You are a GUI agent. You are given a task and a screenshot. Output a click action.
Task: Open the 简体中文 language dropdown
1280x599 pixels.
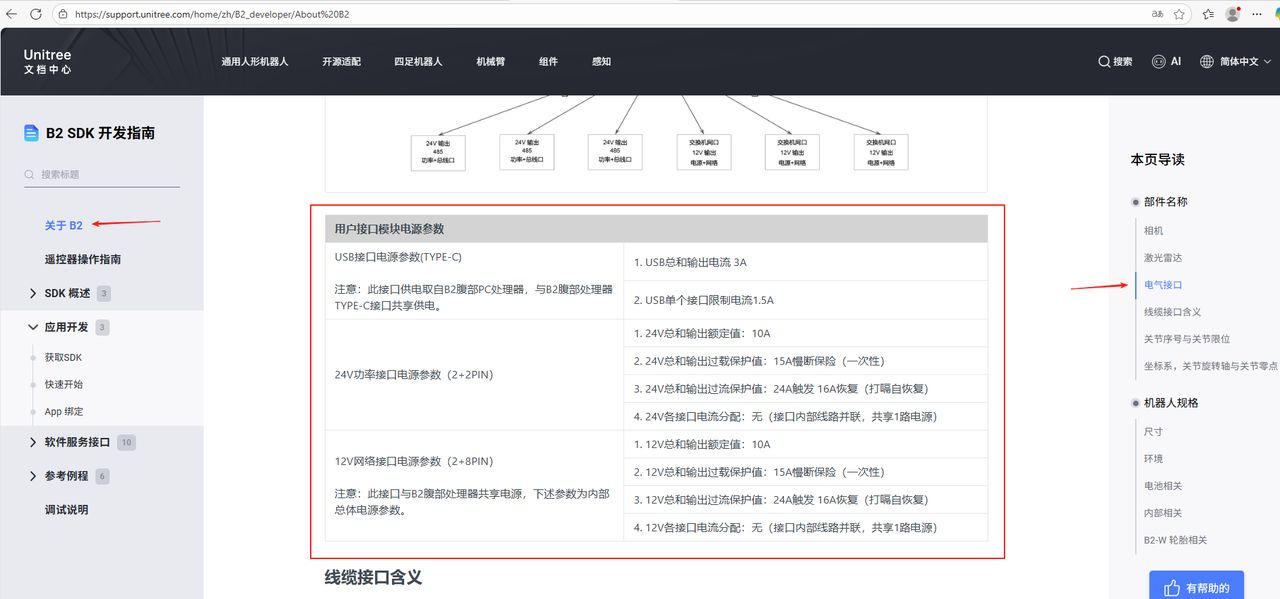(1245, 62)
